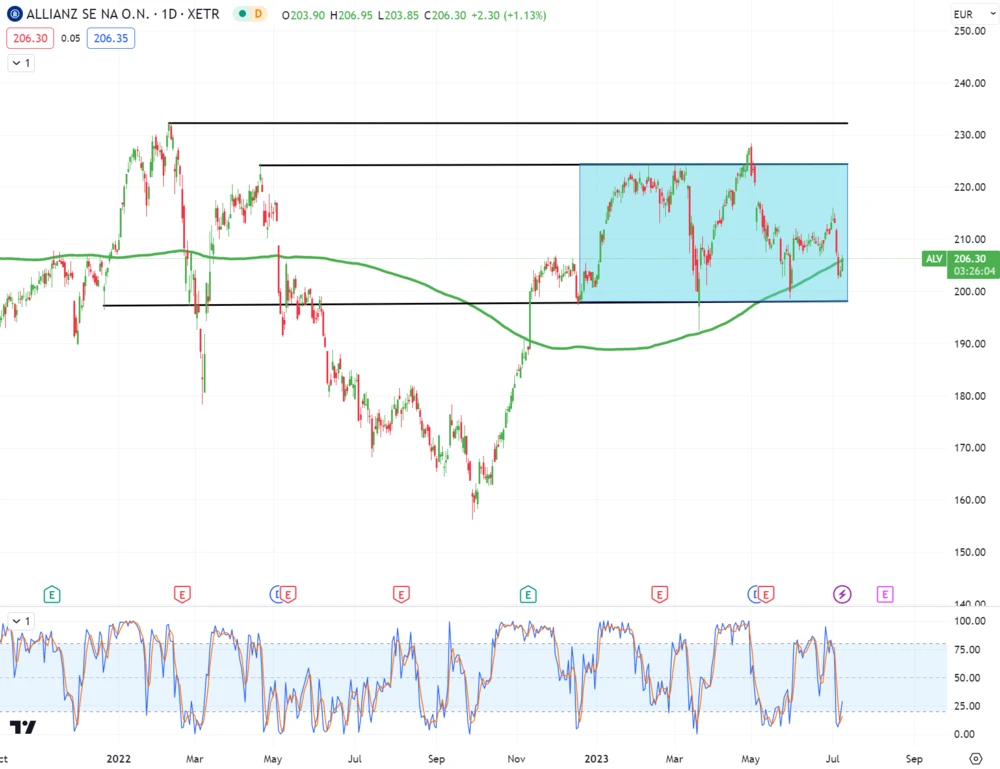1000x769 pixels.
Task: Click the blue 206.35 buy price button
Action: pyautogui.click(x=111, y=38)
